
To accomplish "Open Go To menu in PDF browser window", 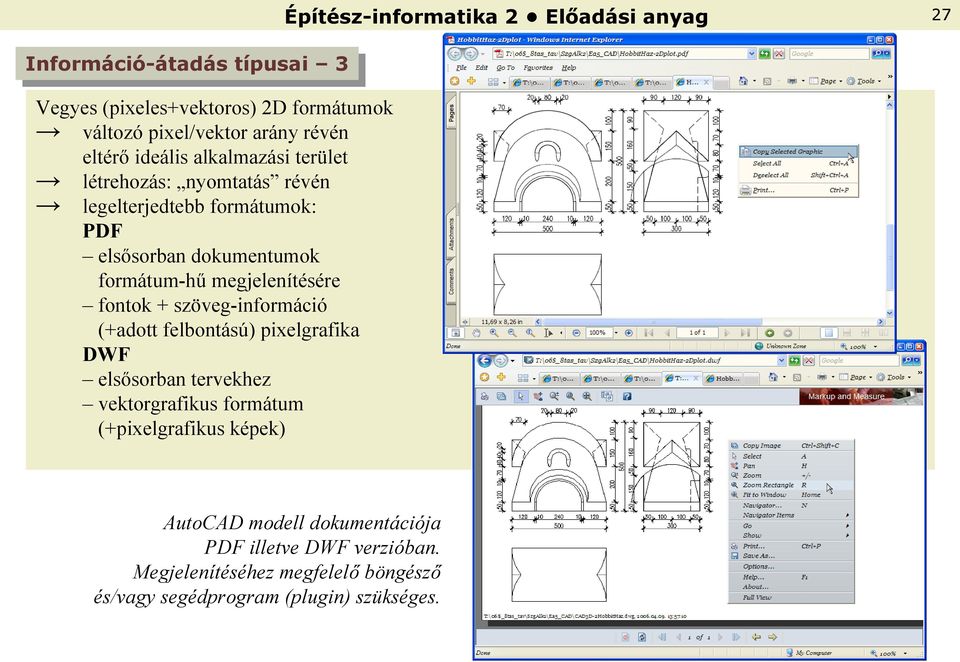I will 505,68.
